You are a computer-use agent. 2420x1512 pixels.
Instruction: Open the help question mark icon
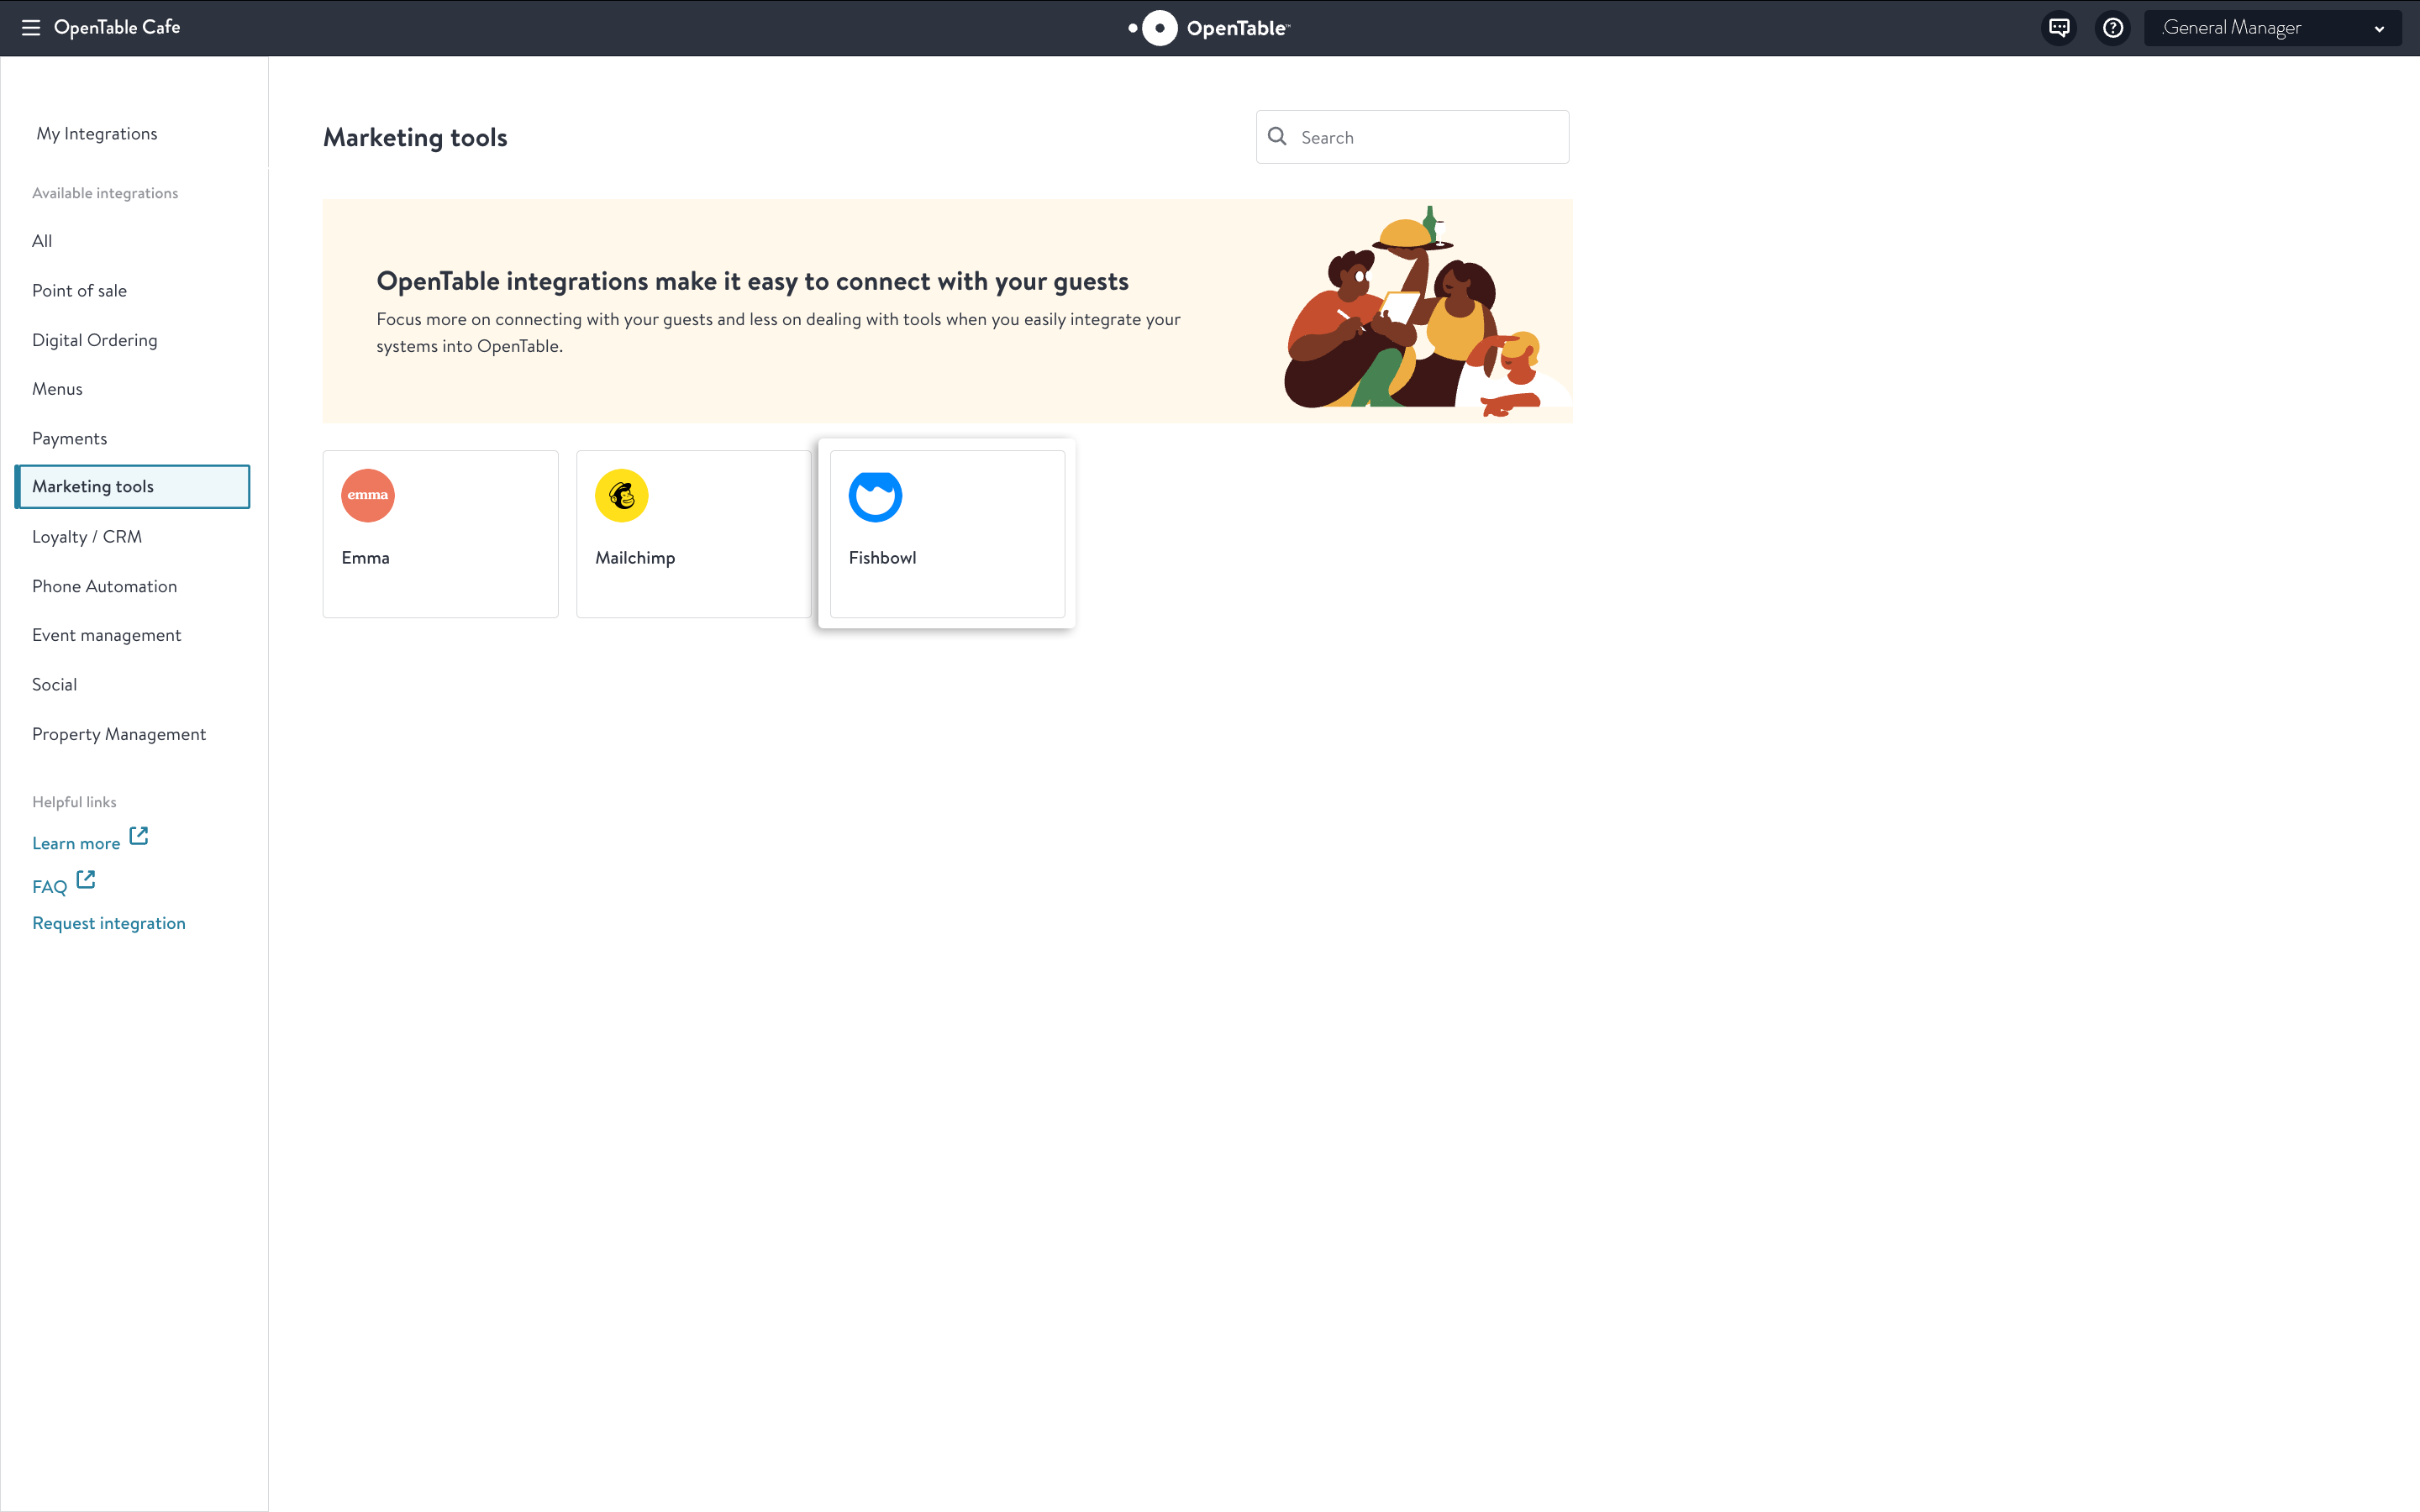pos(2113,28)
